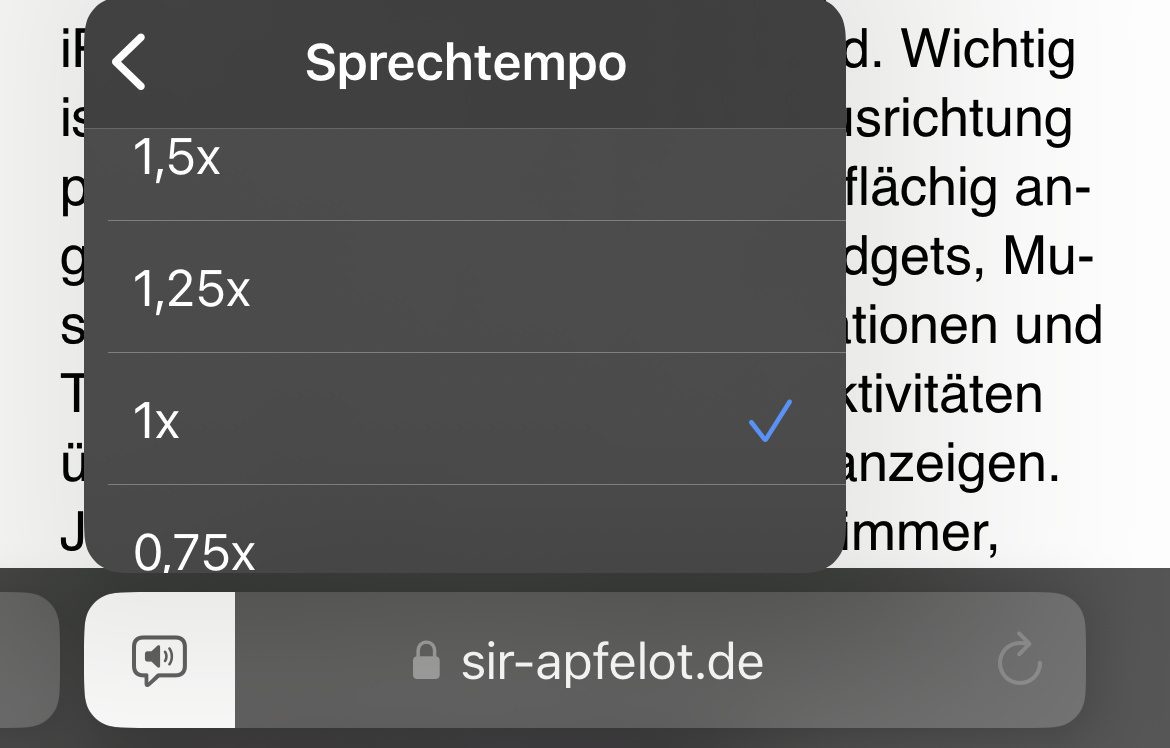Go back using the chevron arrow
This screenshot has width=1170, height=748.
[x=130, y=62]
